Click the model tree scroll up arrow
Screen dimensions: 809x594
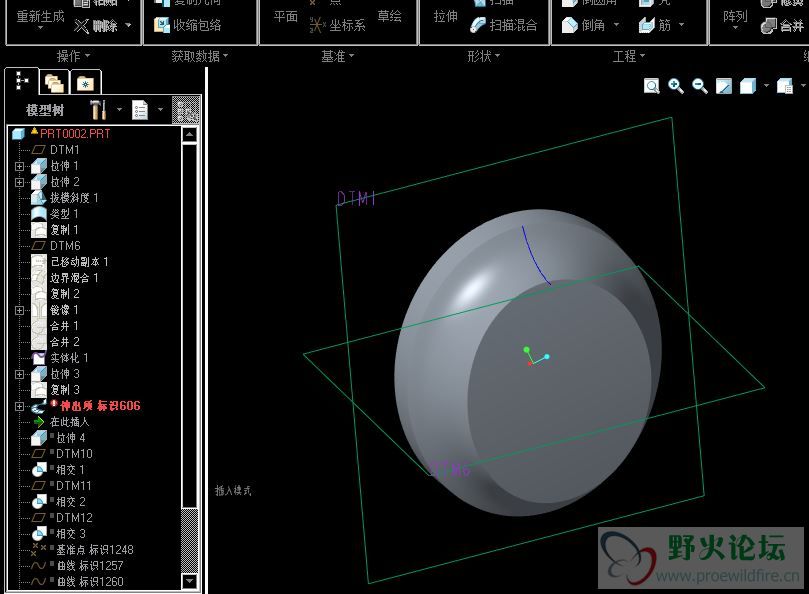tap(189, 134)
